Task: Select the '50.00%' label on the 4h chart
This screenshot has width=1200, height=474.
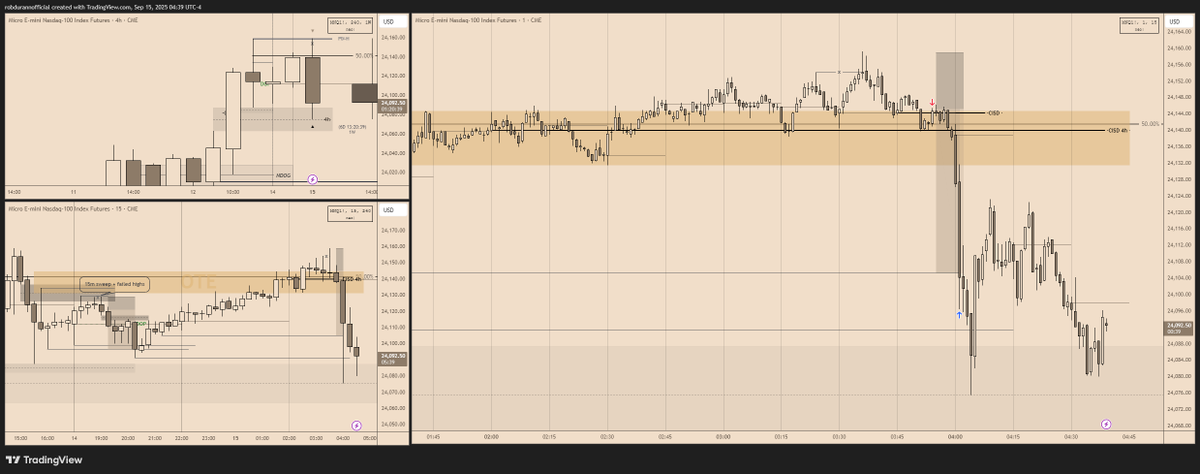Action: tap(364, 56)
